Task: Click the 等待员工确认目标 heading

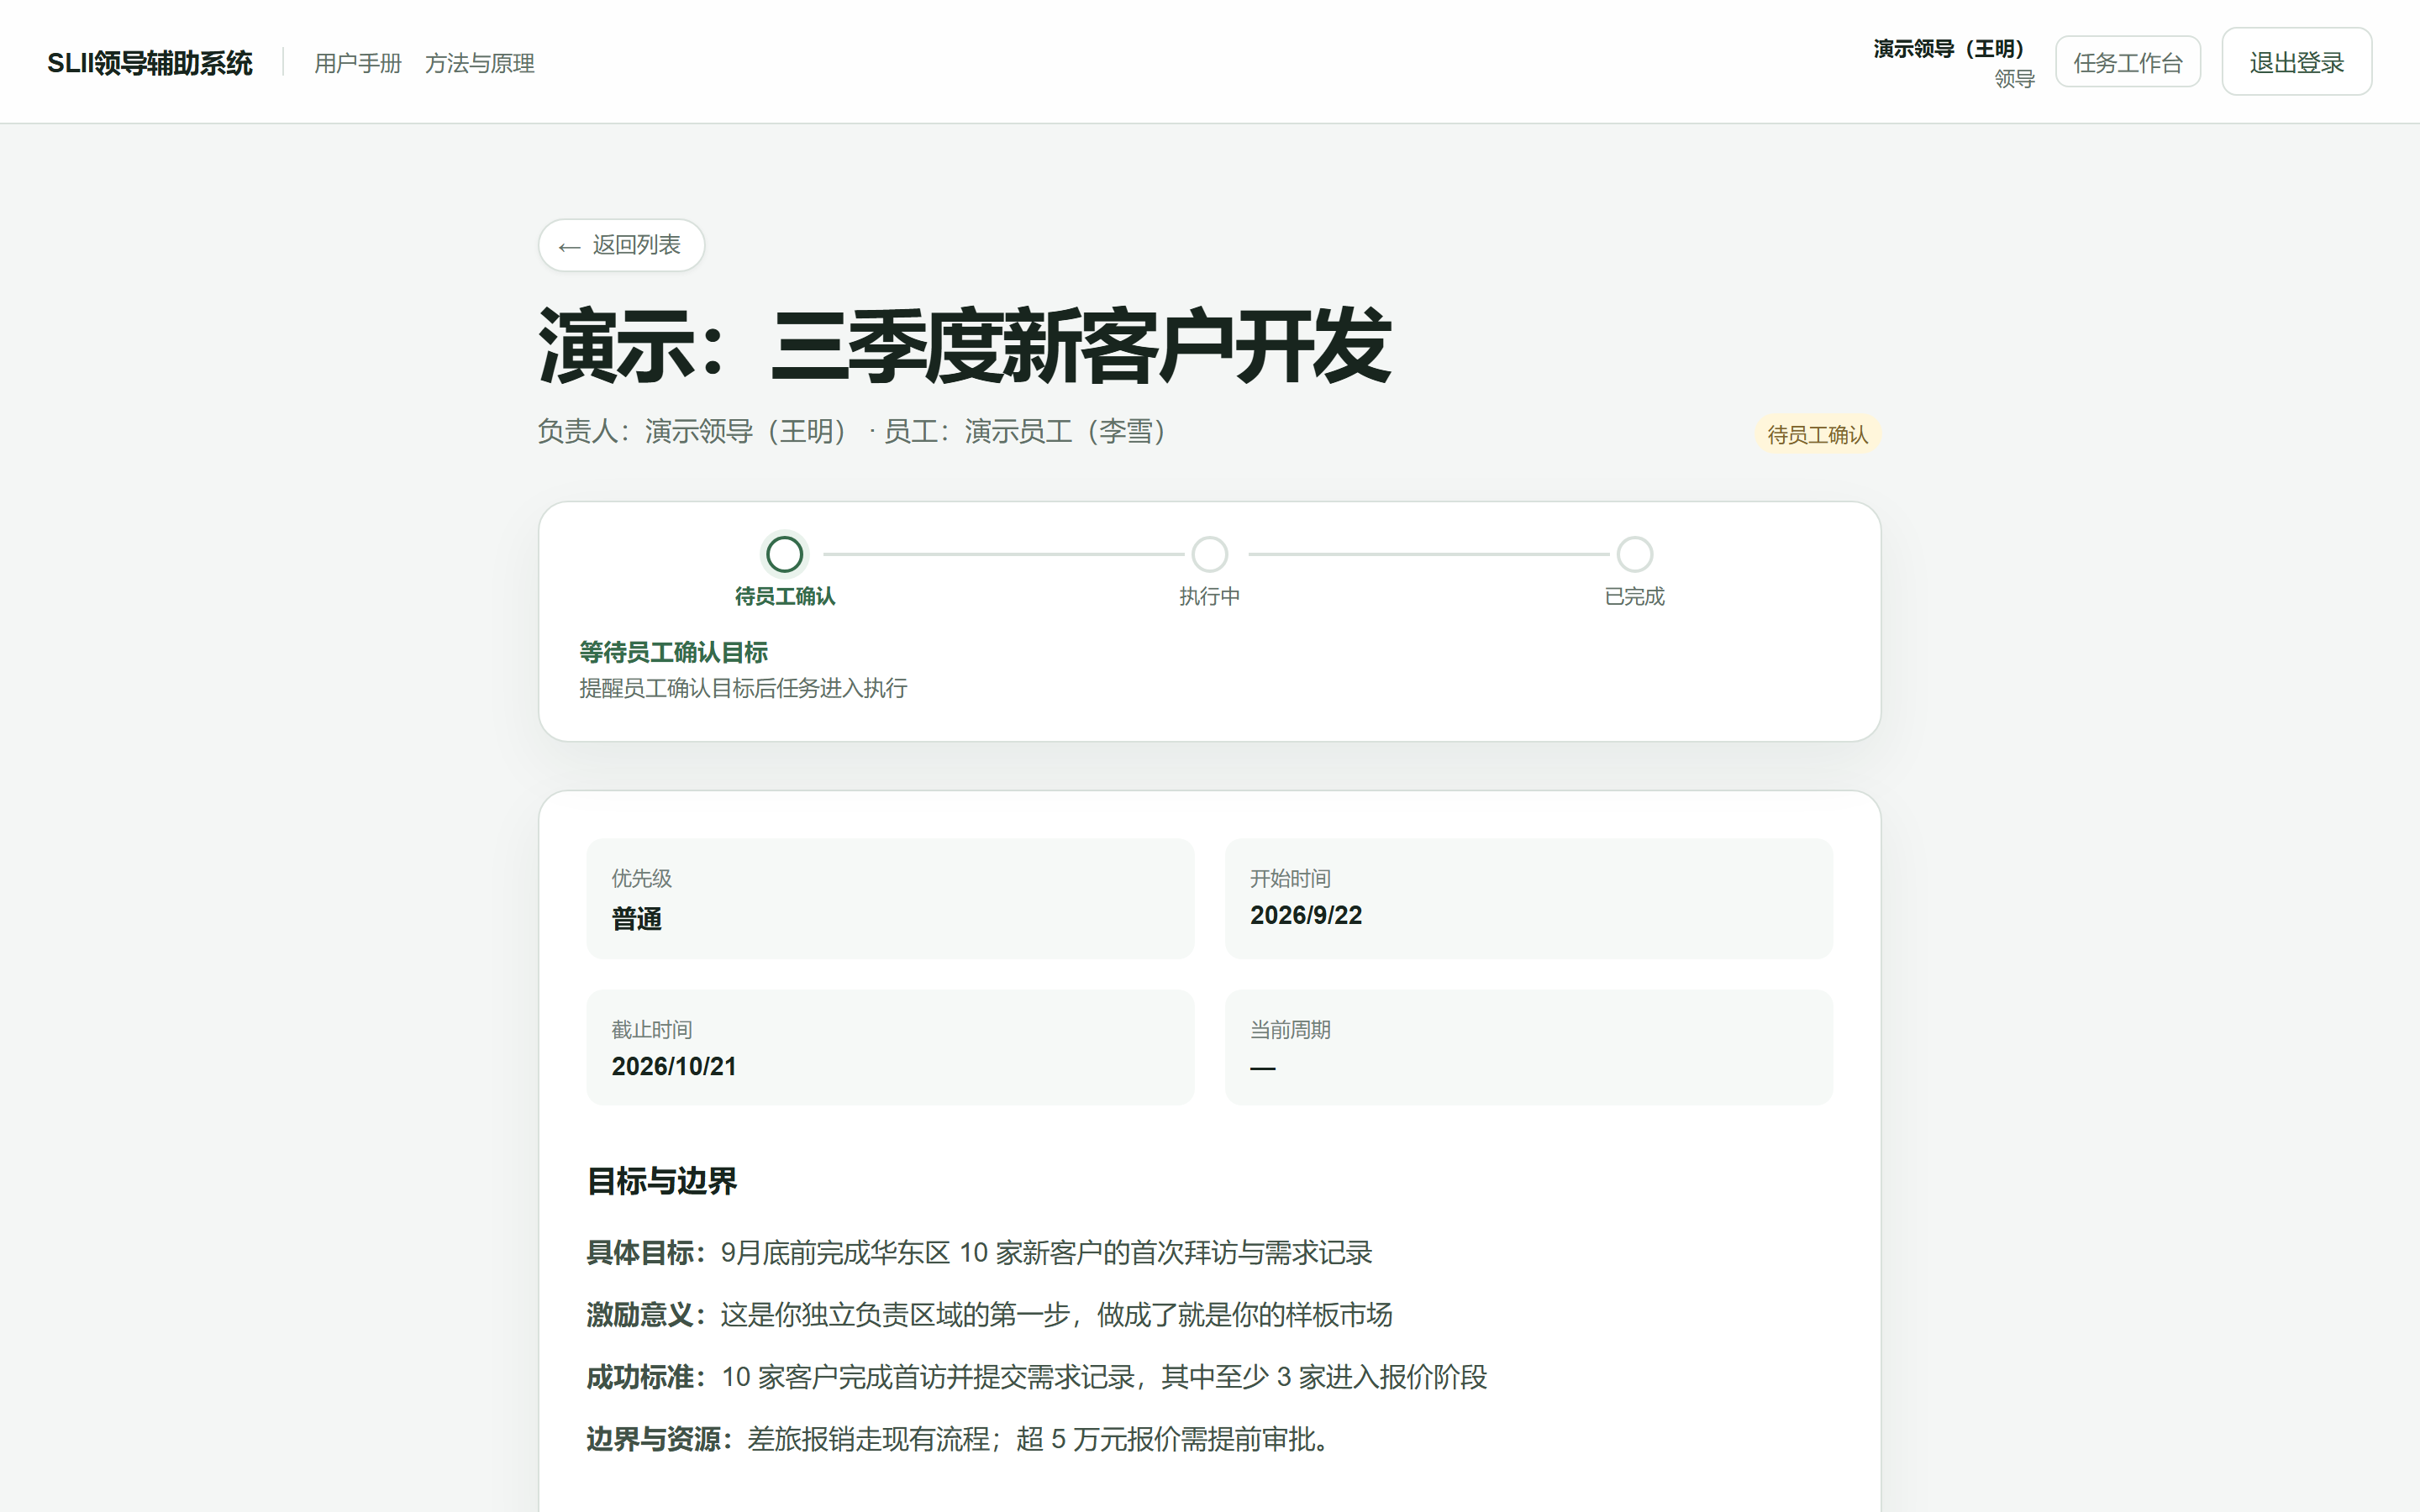Action: coord(673,652)
